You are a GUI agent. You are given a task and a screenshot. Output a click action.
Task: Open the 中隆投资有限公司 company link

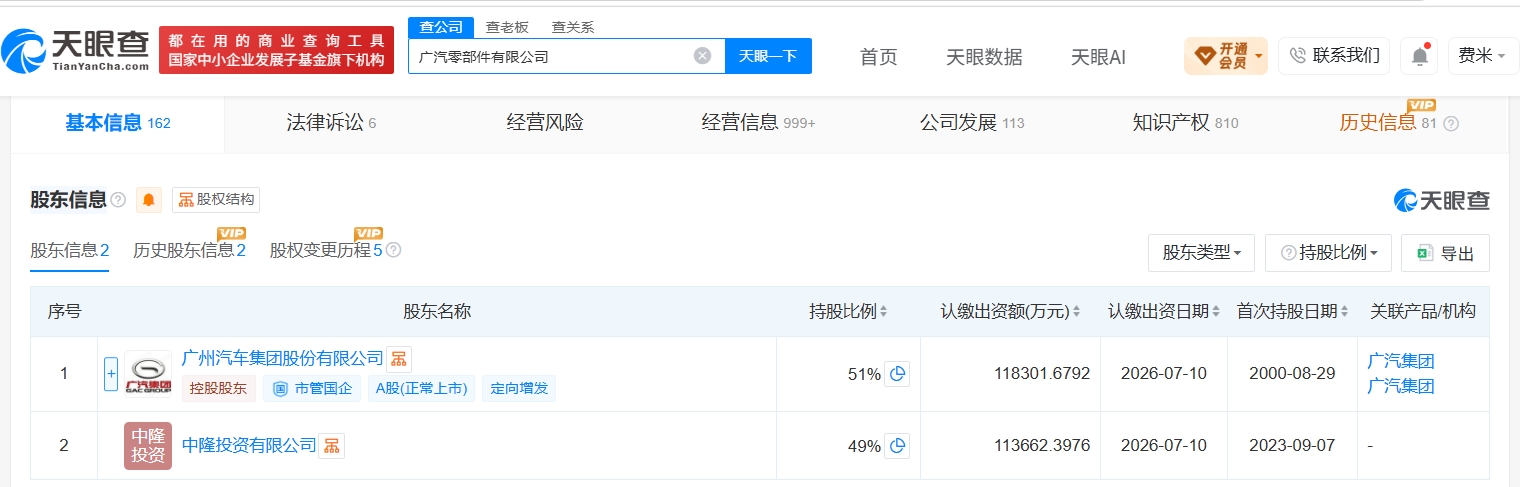pyautogui.click(x=249, y=445)
